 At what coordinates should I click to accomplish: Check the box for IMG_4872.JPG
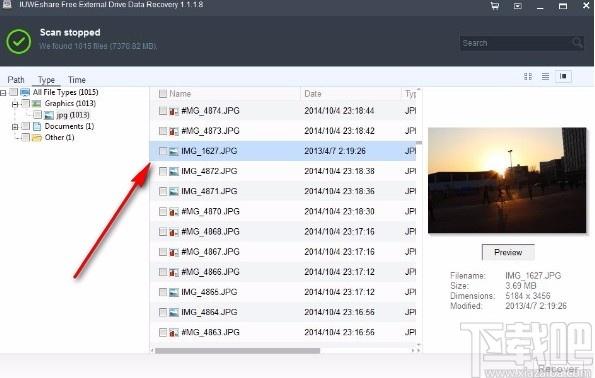[x=163, y=171]
